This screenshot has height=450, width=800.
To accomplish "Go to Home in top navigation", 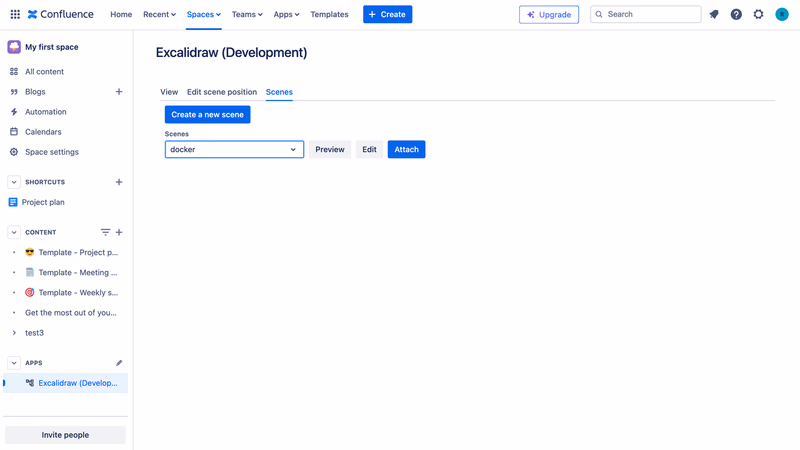I will (x=121, y=14).
